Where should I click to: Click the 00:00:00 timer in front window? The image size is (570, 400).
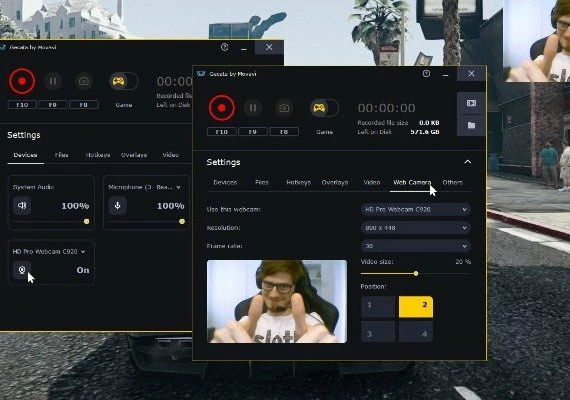386,108
